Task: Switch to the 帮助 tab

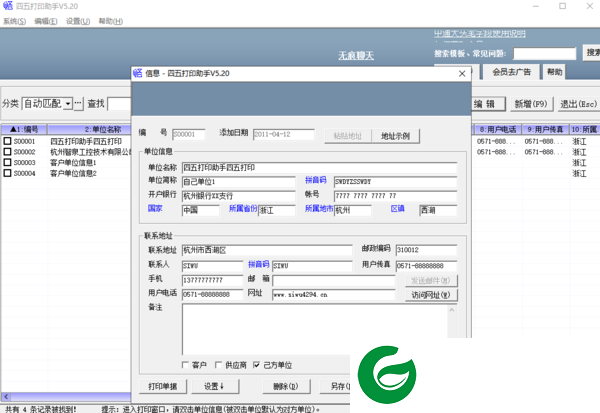Action: pyautogui.click(x=554, y=72)
